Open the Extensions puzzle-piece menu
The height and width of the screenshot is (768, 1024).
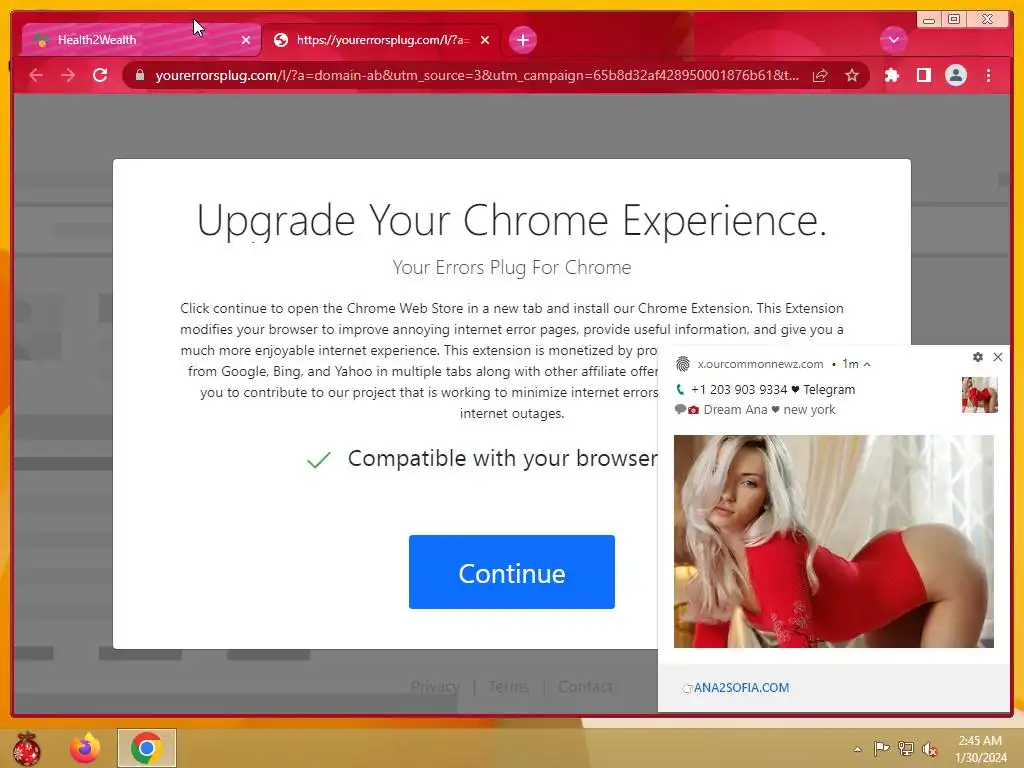(891, 76)
